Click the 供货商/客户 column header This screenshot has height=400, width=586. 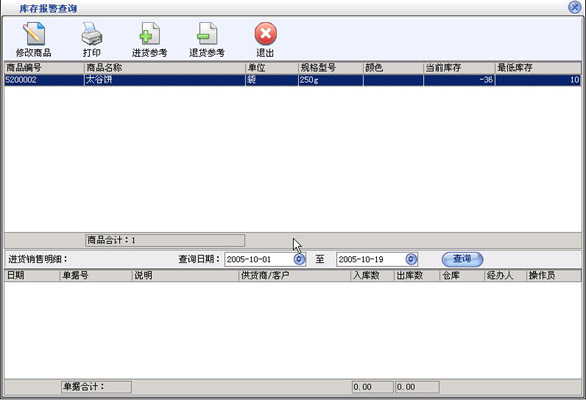click(294, 276)
